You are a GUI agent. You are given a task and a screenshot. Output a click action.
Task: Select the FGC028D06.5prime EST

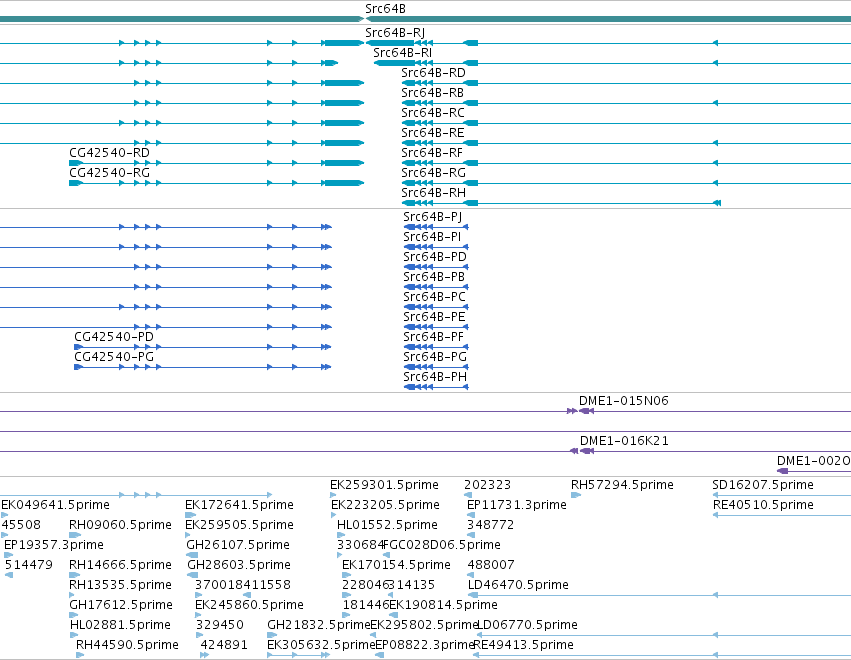coord(442,545)
